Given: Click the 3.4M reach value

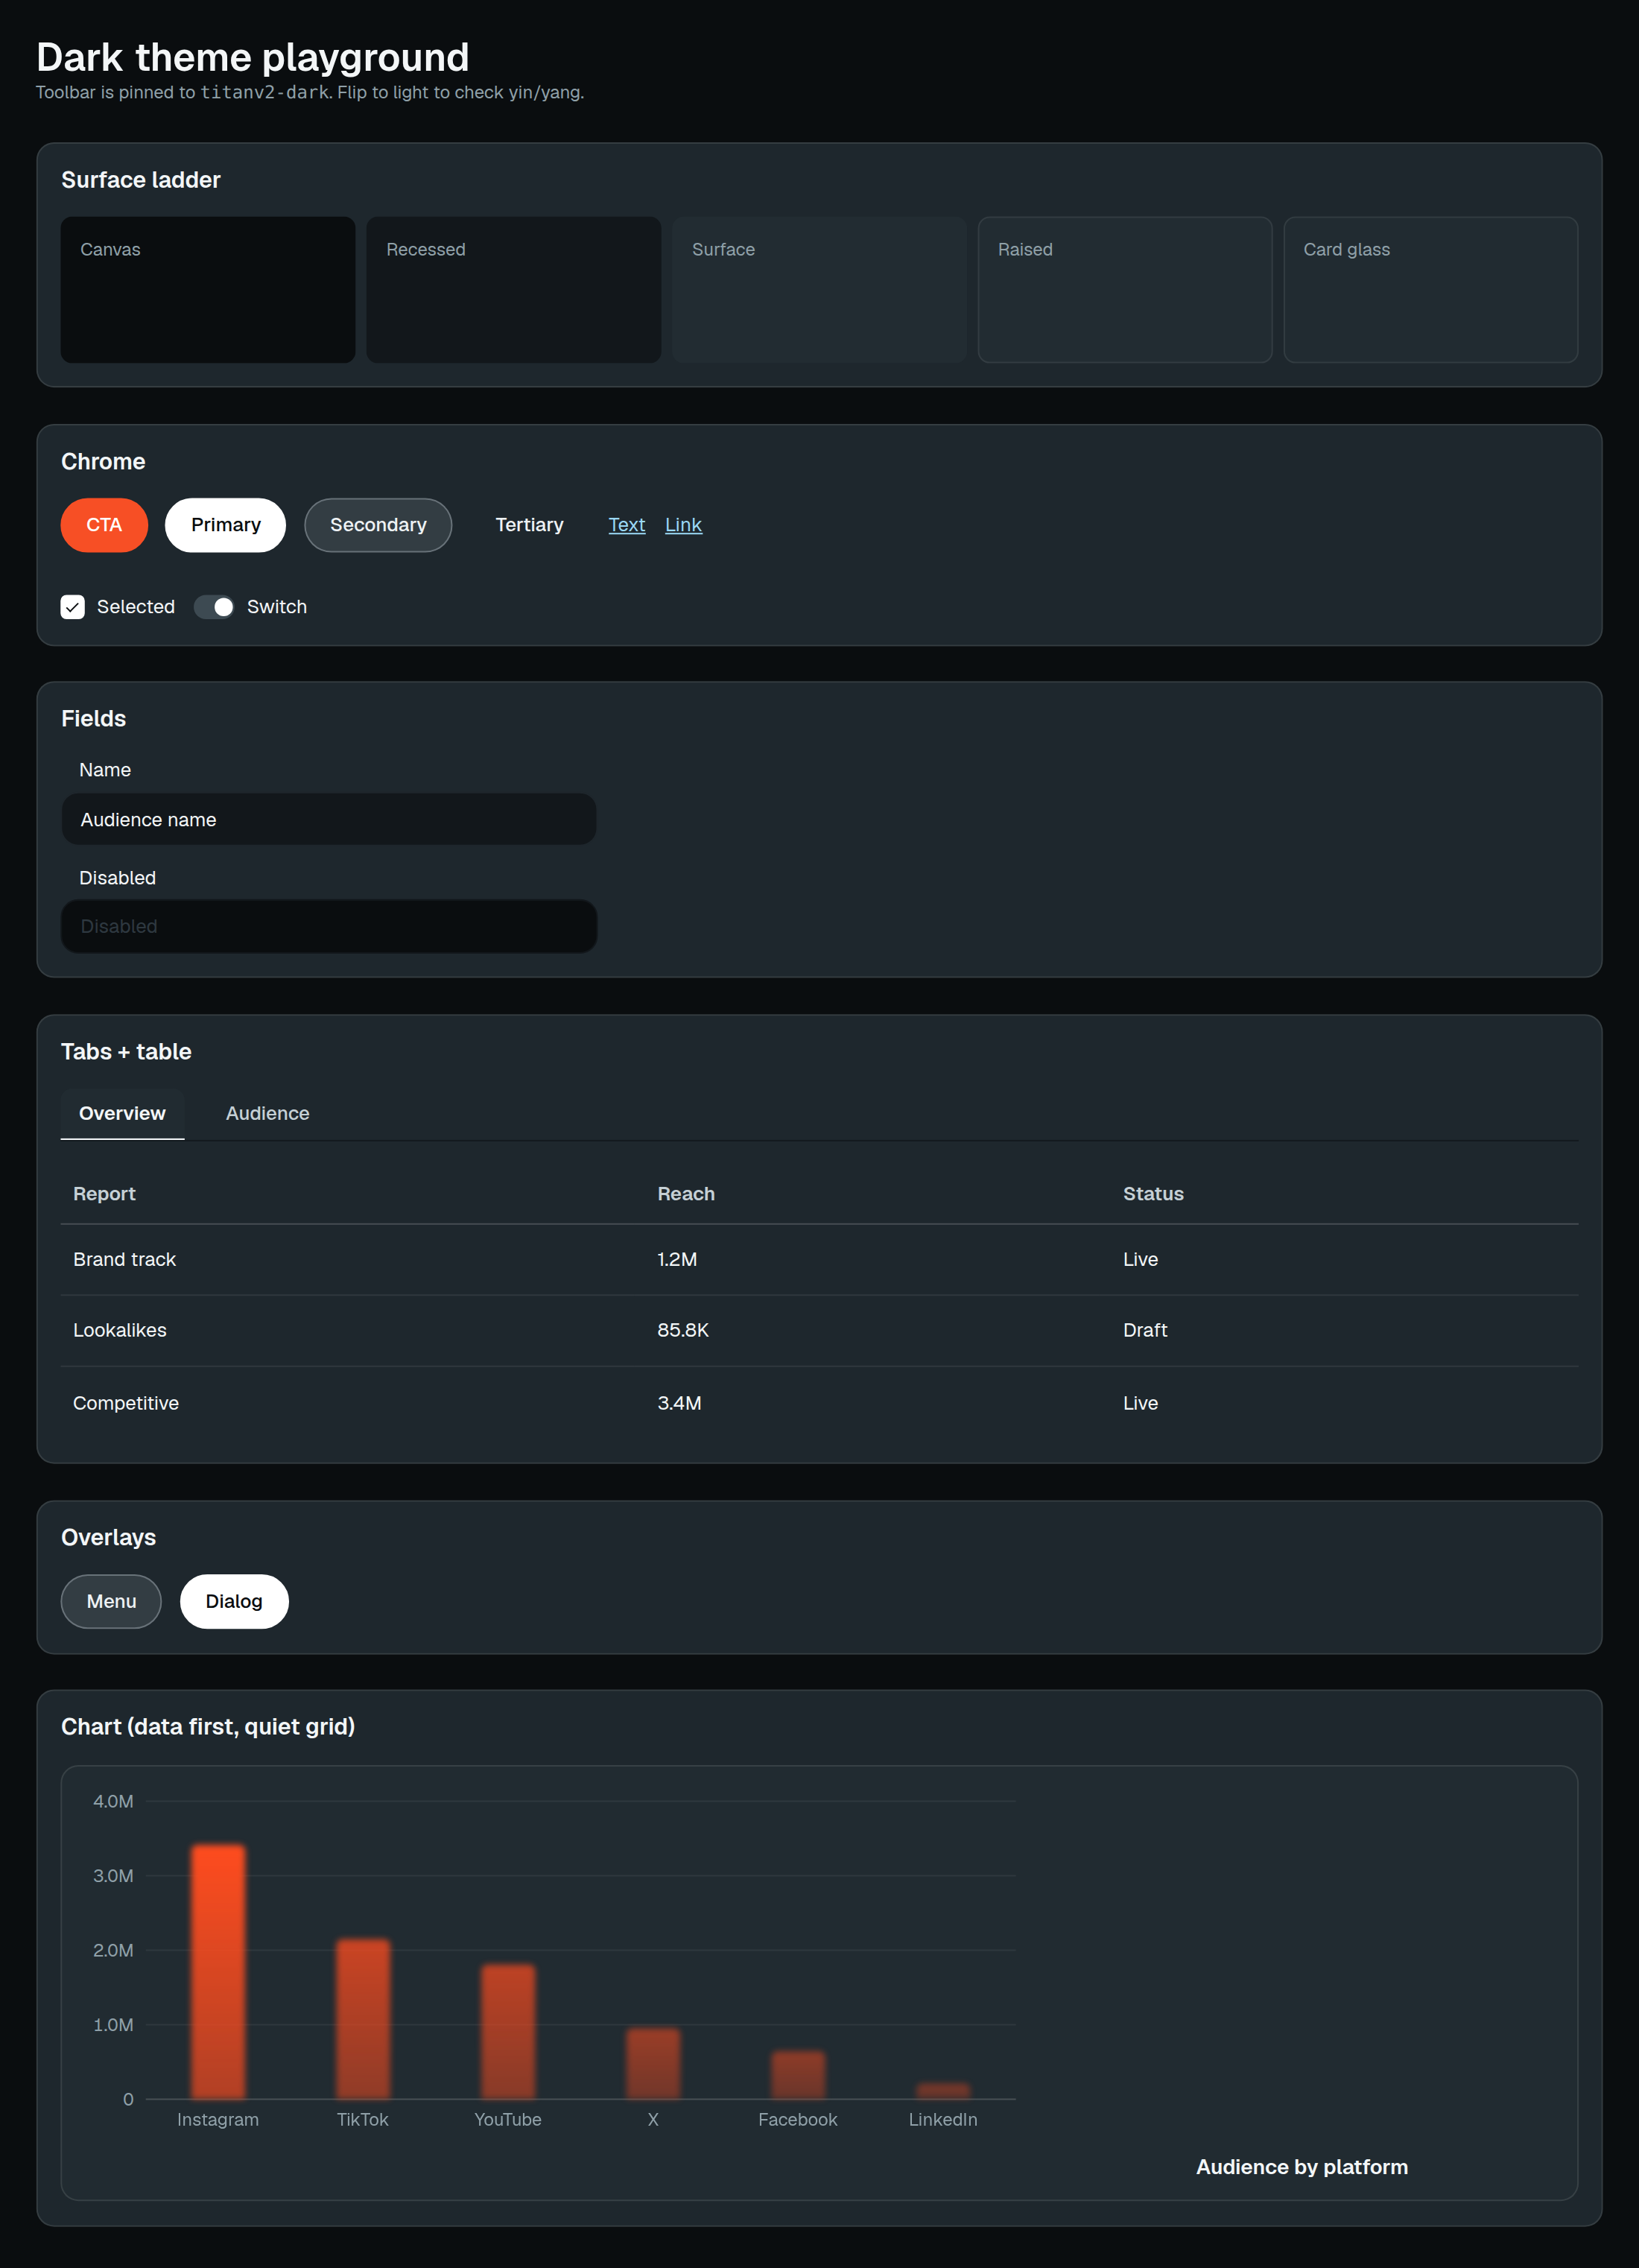Looking at the screenshot, I should coord(679,1403).
